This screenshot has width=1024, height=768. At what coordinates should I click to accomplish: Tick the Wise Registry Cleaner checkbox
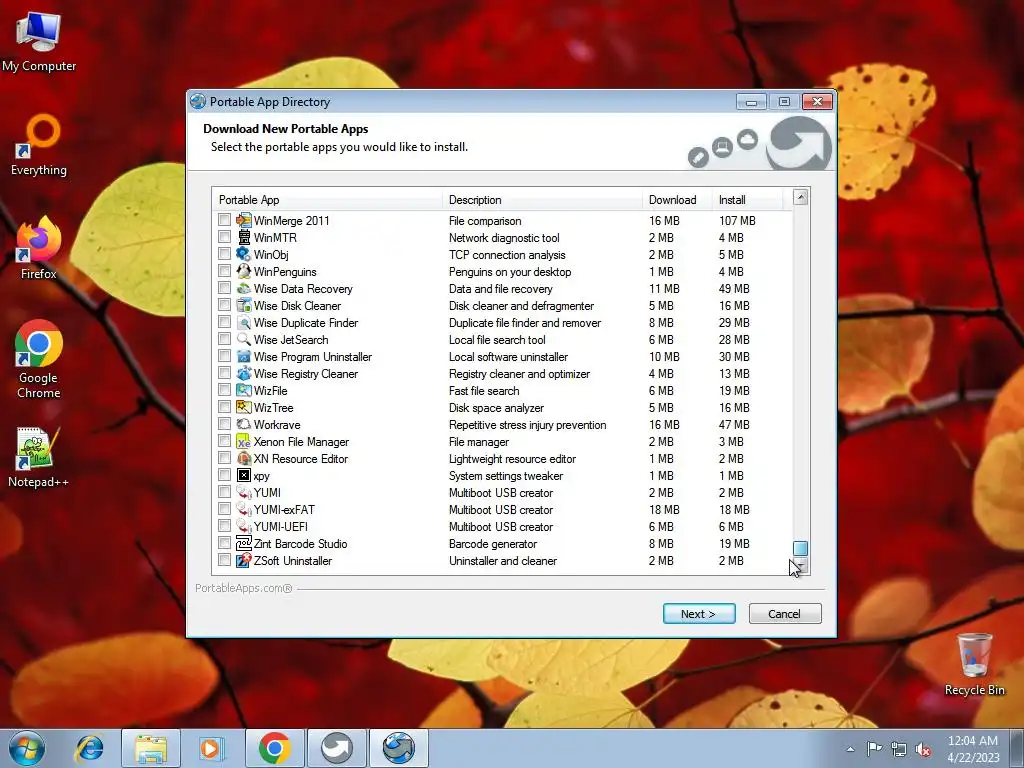tap(225, 373)
